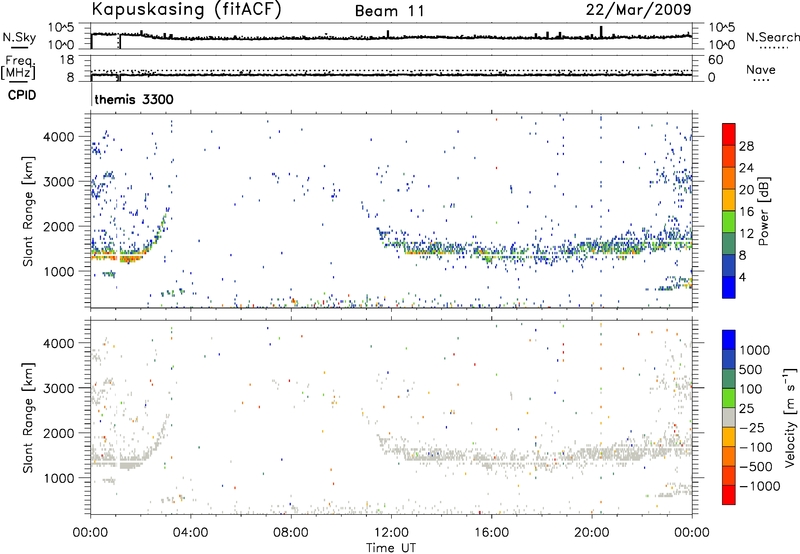This screenshot has width=800, height=554.
Task: Click the gray segment of velocity colorbar
Action: tap(729, 418)
